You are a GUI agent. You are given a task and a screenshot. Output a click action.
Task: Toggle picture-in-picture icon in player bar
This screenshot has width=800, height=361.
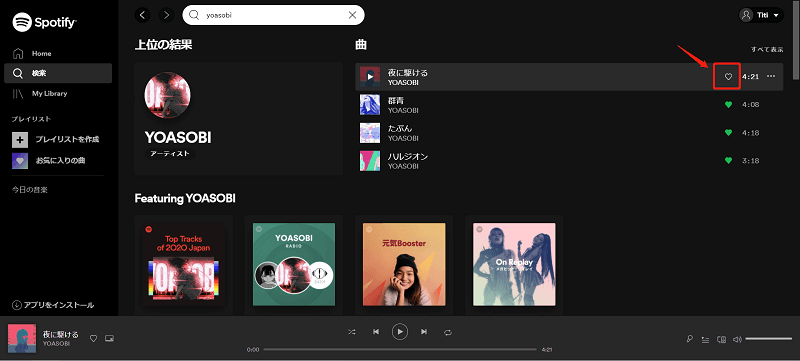[x=109, y=339]
